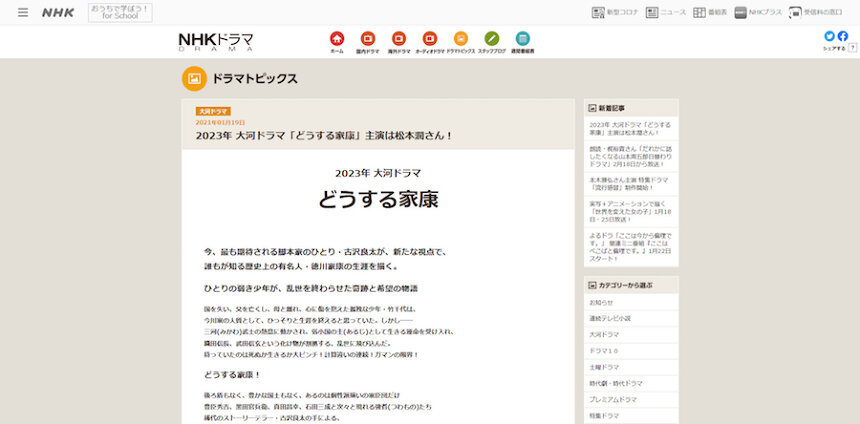Screen dimensions: 860x424
Task: Click the subheading ひとりの弱き少年が、乱世を終わらせた
Action: coord(311,288)
